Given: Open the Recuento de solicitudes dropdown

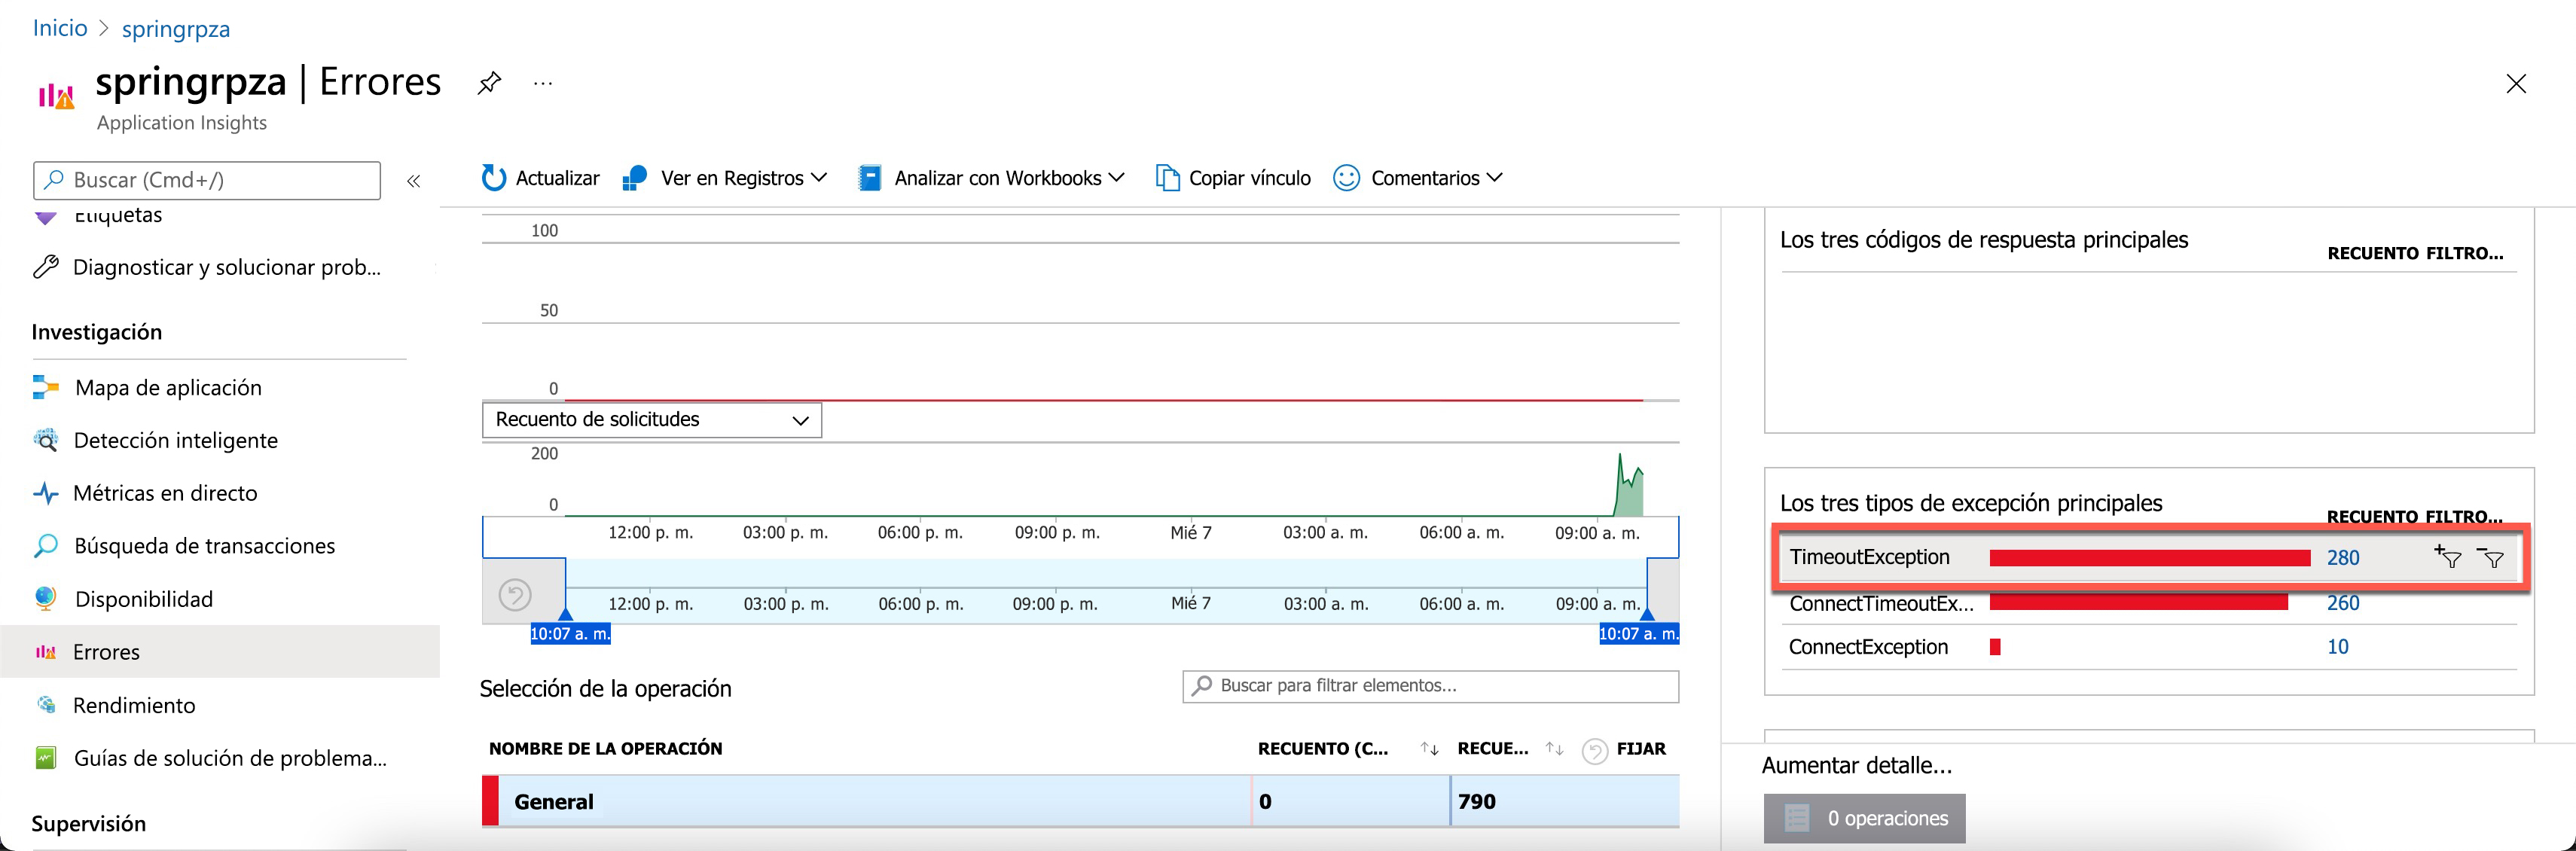Looking at the screenshot, I should [652, 420].
